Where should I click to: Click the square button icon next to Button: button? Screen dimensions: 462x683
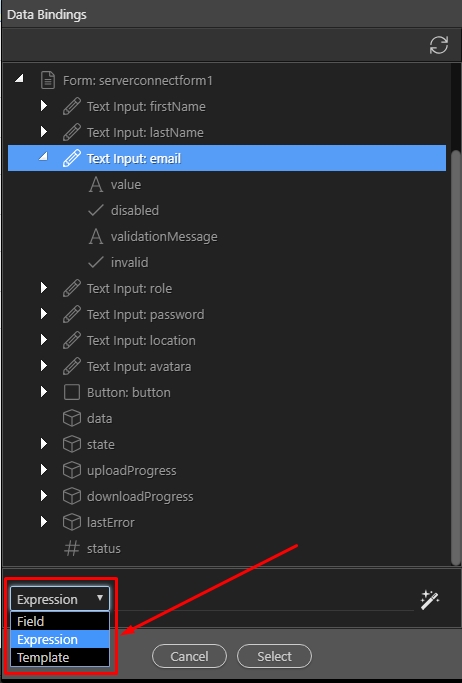(72, 392)
